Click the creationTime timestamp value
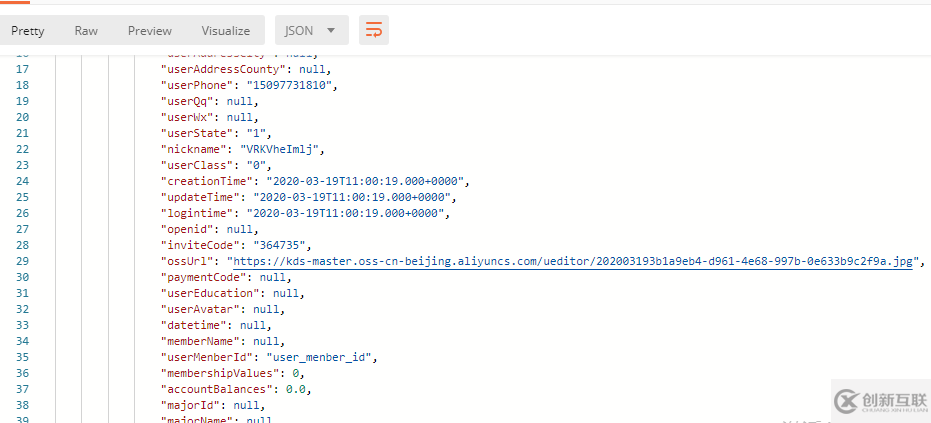This screenshot has height=423, width=931. pyautogui.click(x=366, y=181)
